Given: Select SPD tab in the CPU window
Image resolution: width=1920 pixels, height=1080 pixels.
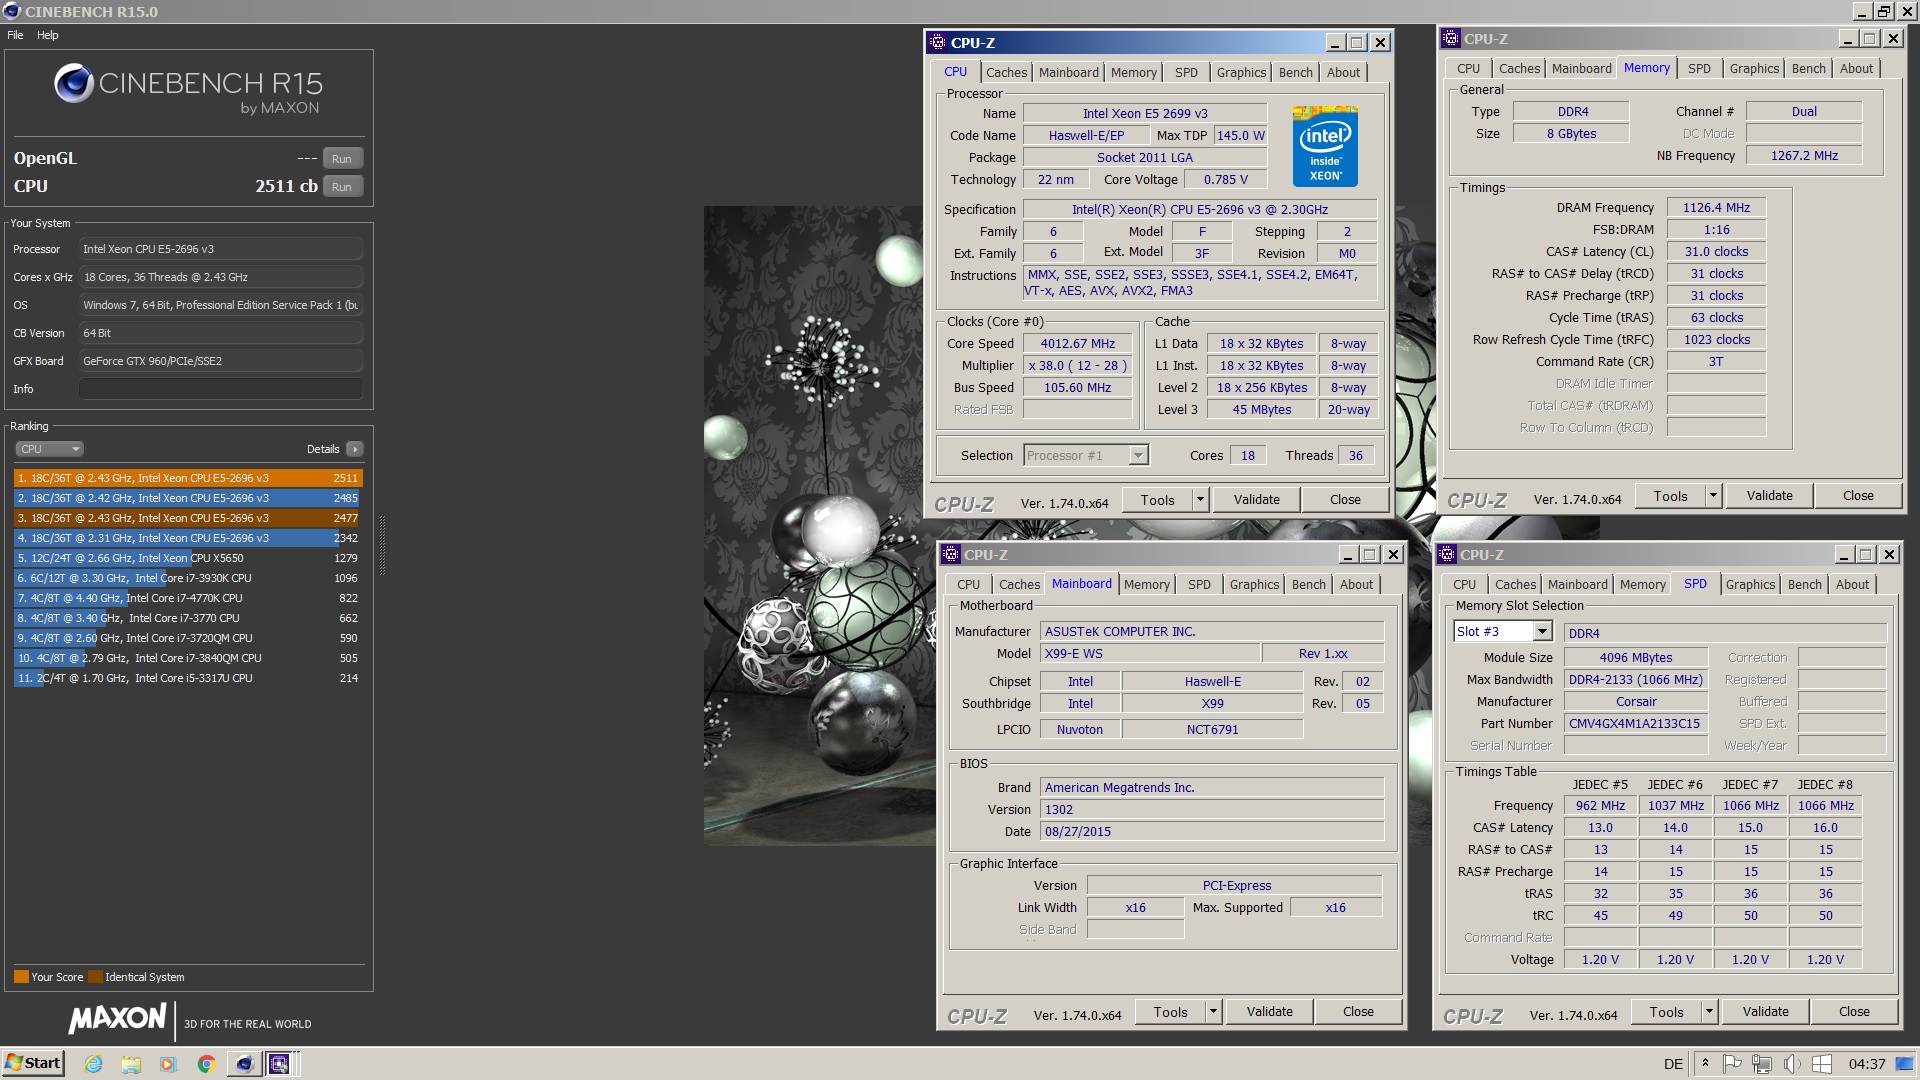Looking at the screenshot, I should pyautogui.click(x=1186, y=72).
